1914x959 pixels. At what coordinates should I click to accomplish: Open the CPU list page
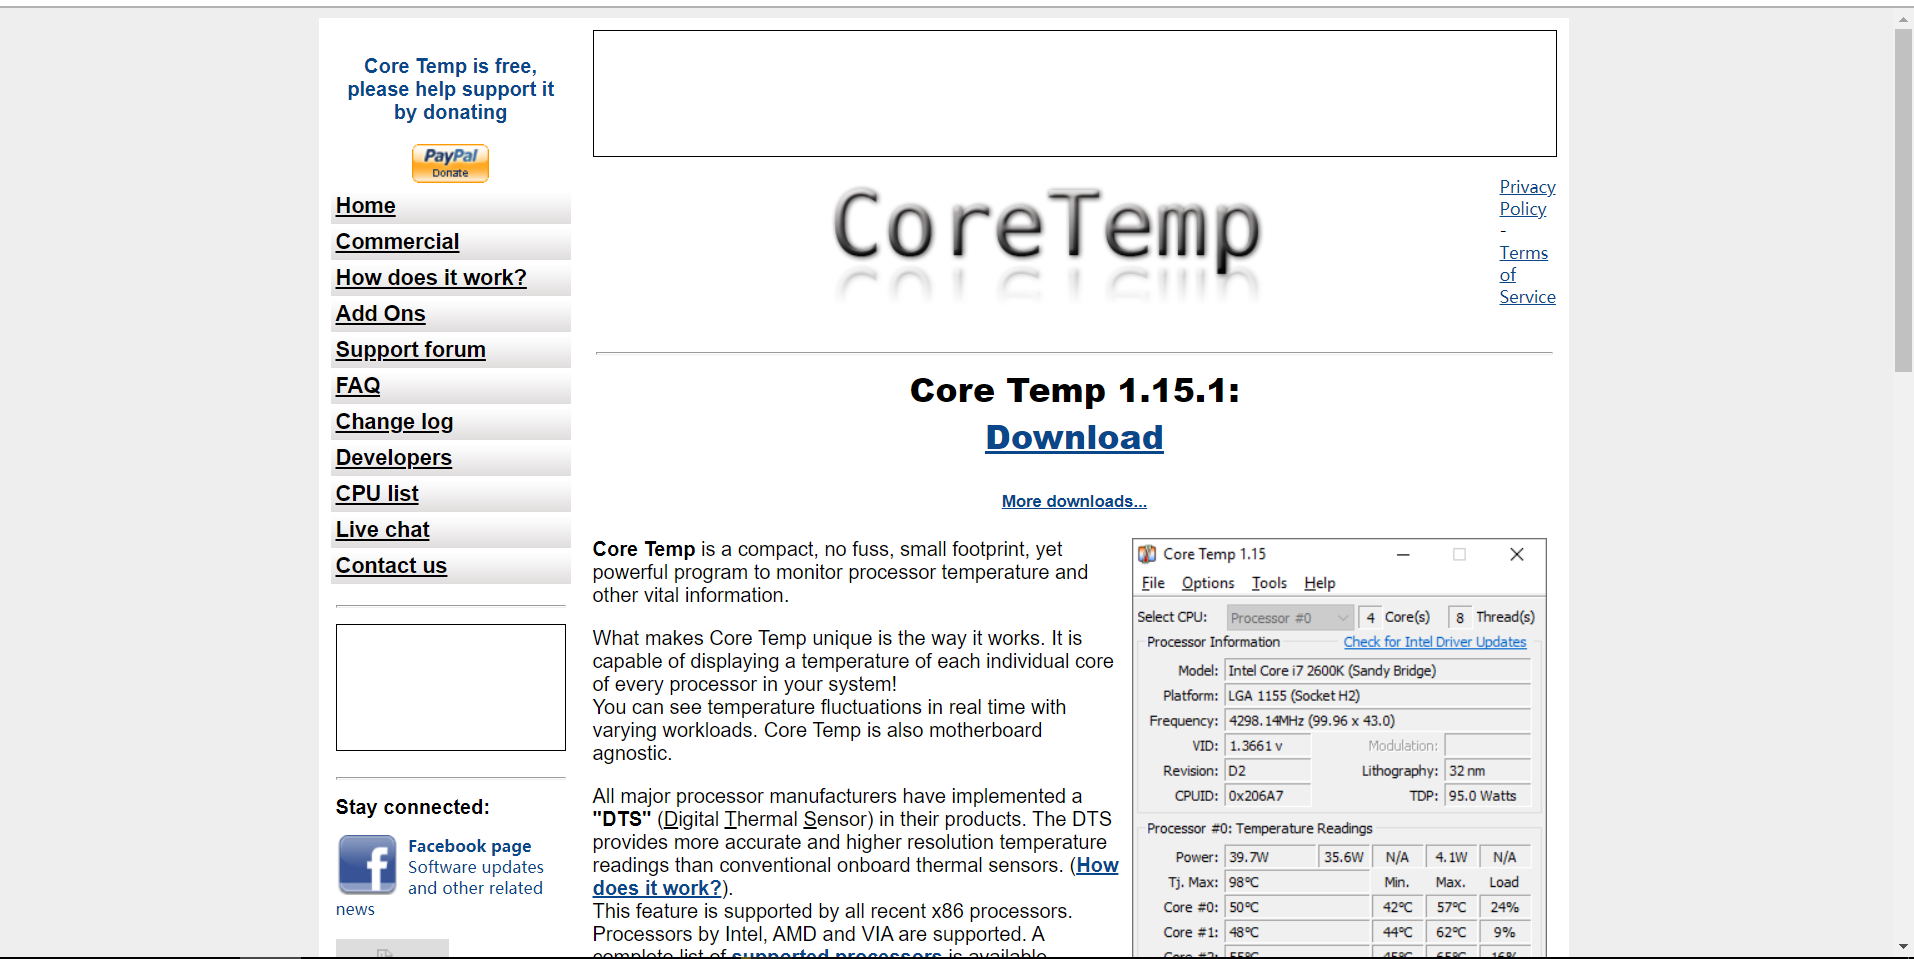click(377, 494)
